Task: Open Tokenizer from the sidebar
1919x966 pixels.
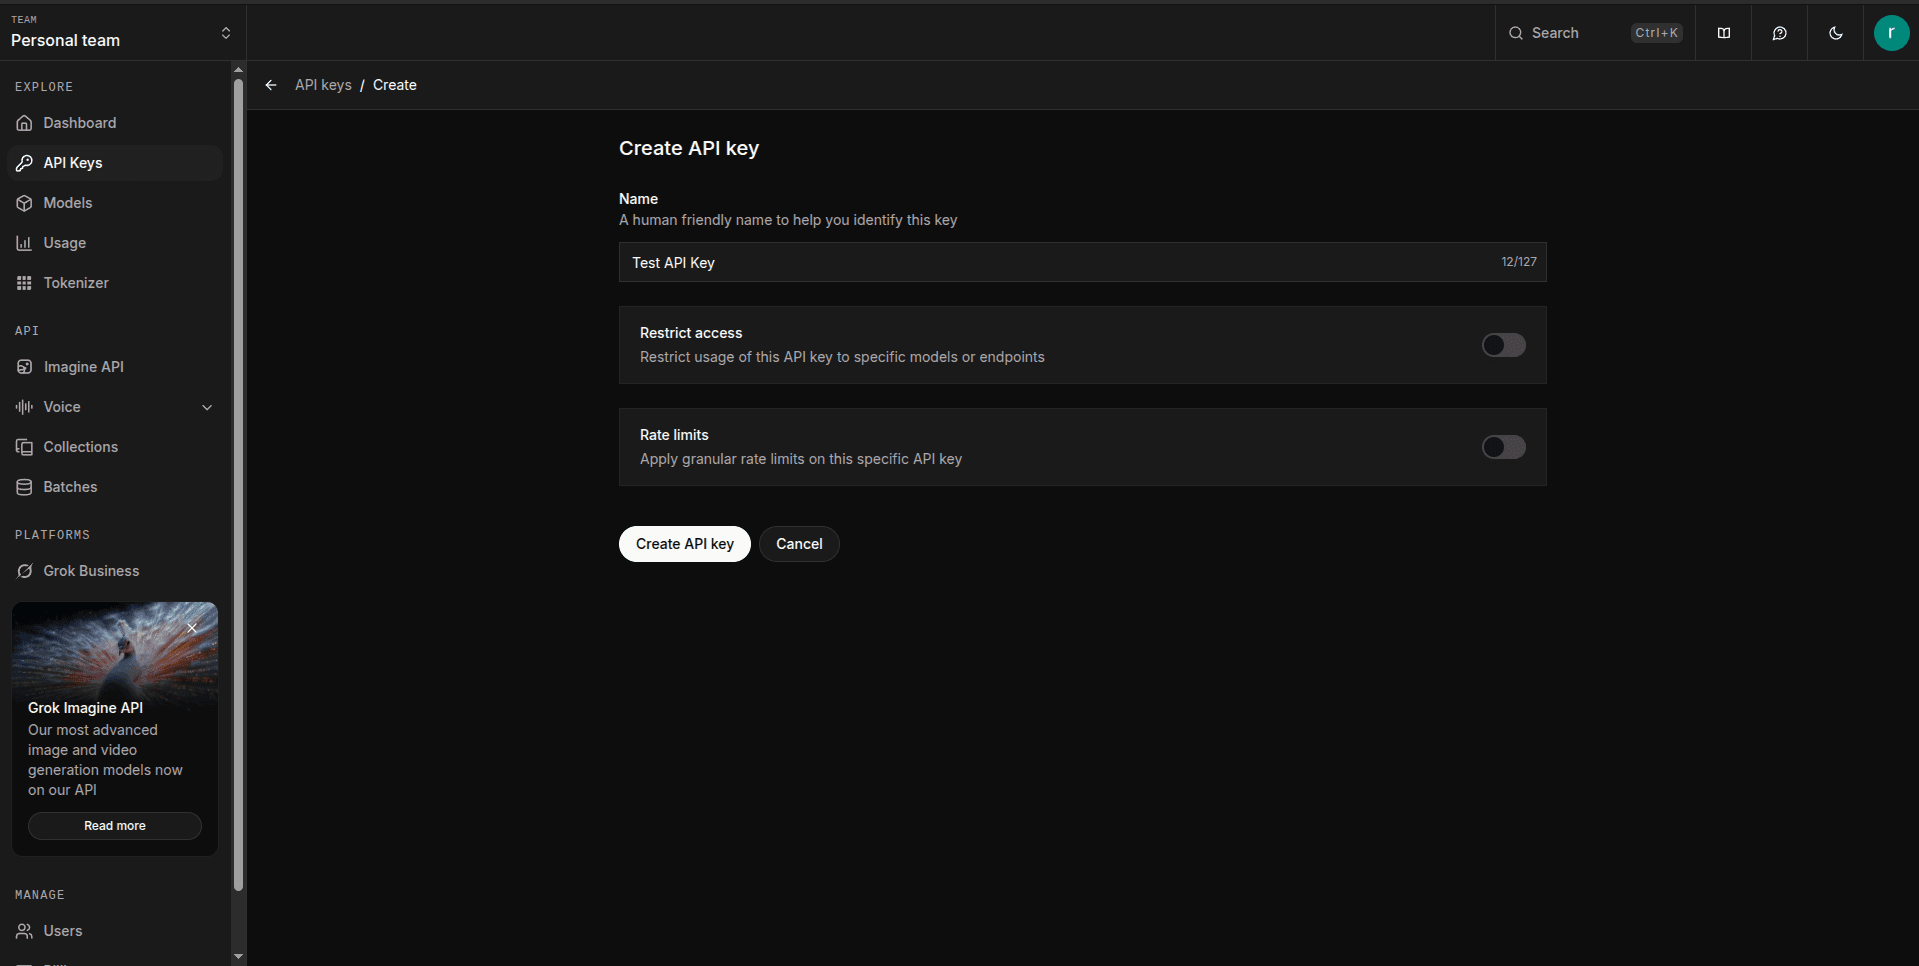Action: point(76,283)
